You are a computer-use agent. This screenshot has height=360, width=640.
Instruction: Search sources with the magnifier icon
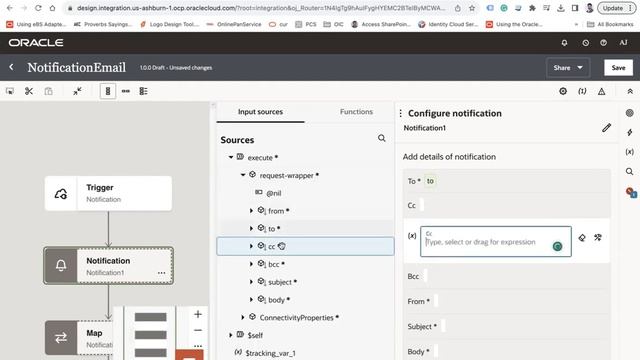point(382,138)
